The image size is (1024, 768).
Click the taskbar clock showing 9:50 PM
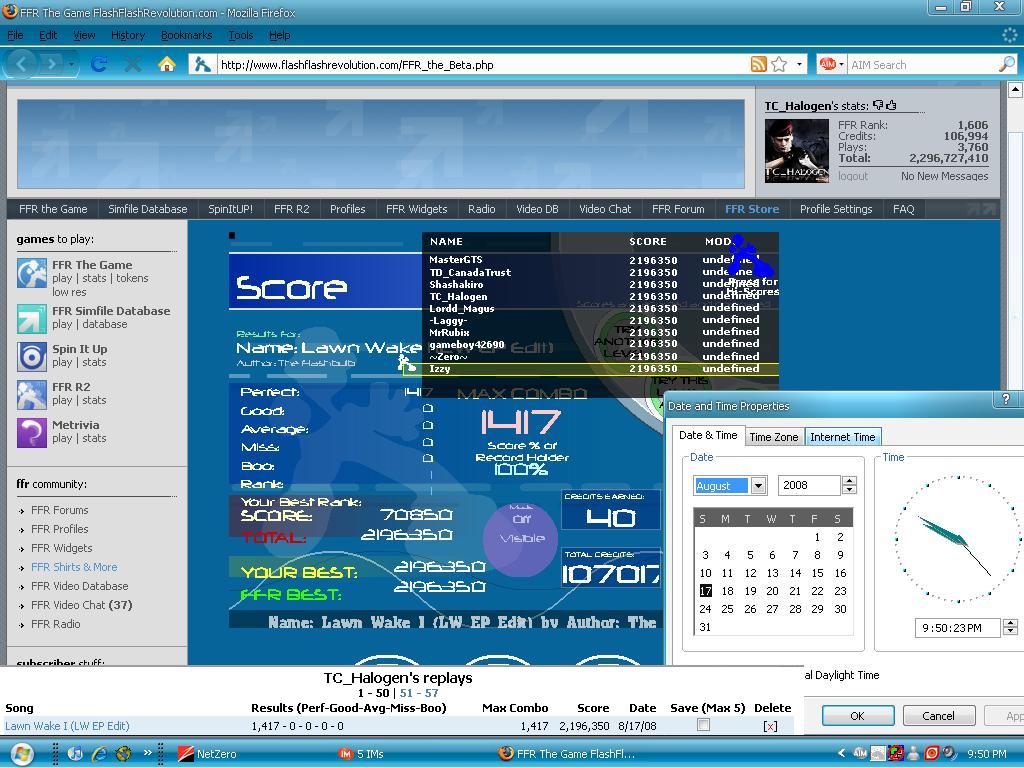(x=986, y=754)
